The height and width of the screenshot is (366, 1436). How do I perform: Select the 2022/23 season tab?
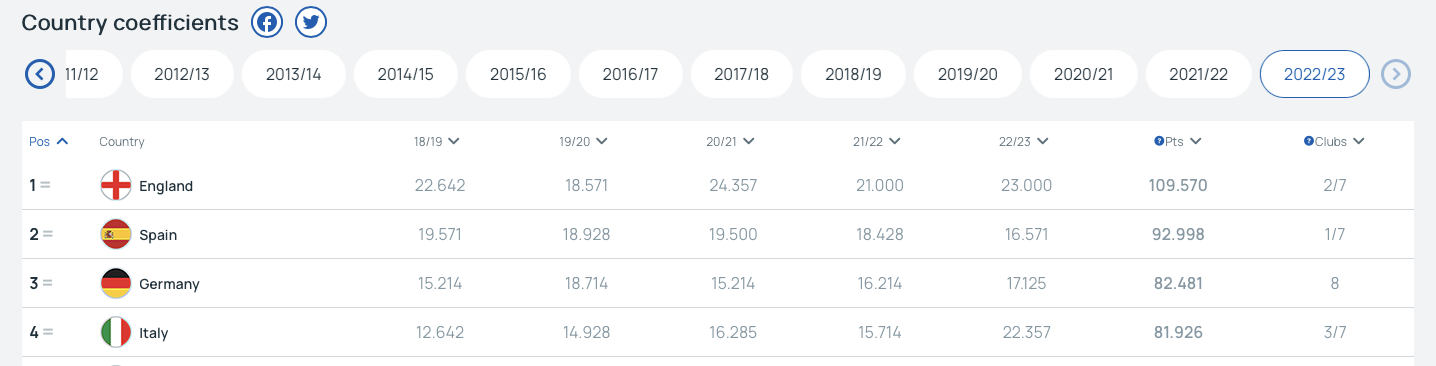pyautogui.click(x=1314, y=74)
